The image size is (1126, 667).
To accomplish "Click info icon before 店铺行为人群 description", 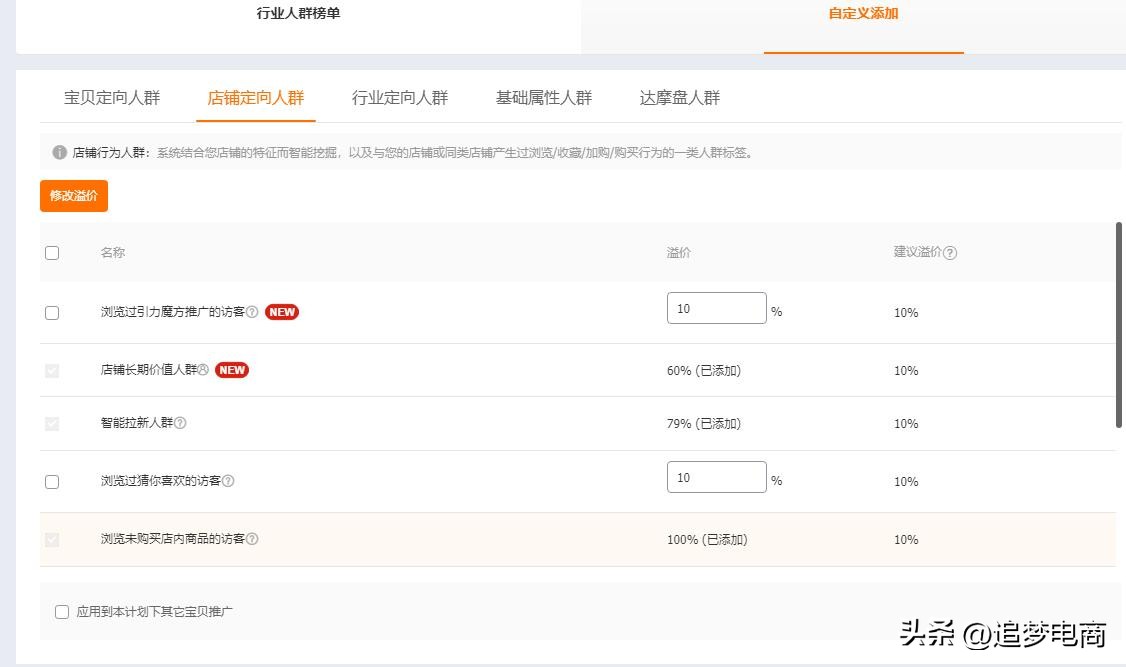I will click(60, 153).
